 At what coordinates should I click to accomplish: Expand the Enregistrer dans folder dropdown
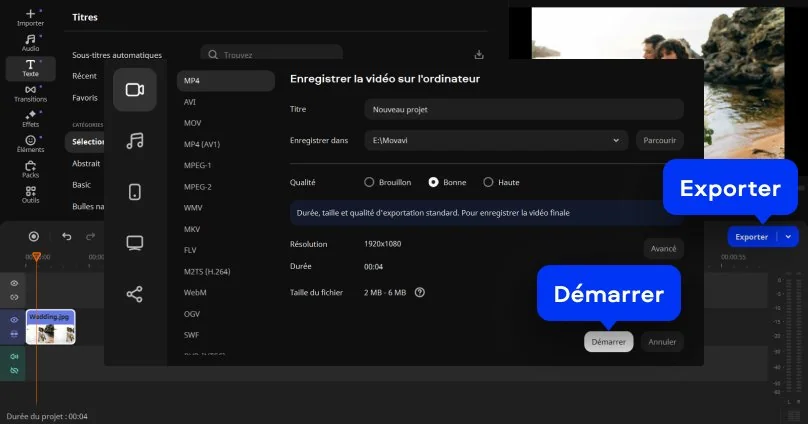pyautogui.click(x=615, y=141)
